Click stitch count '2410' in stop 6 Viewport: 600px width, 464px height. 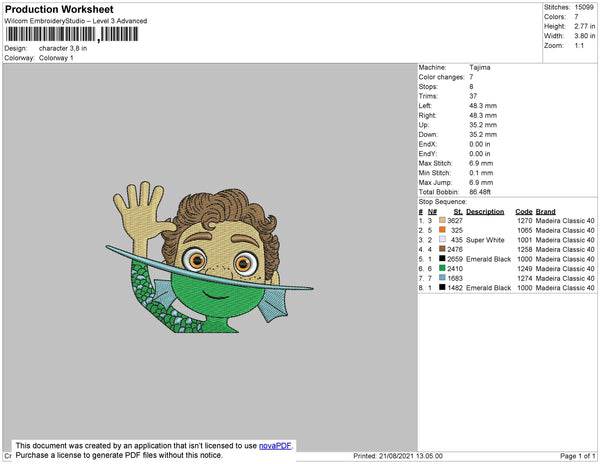click(x=455, y=269)
